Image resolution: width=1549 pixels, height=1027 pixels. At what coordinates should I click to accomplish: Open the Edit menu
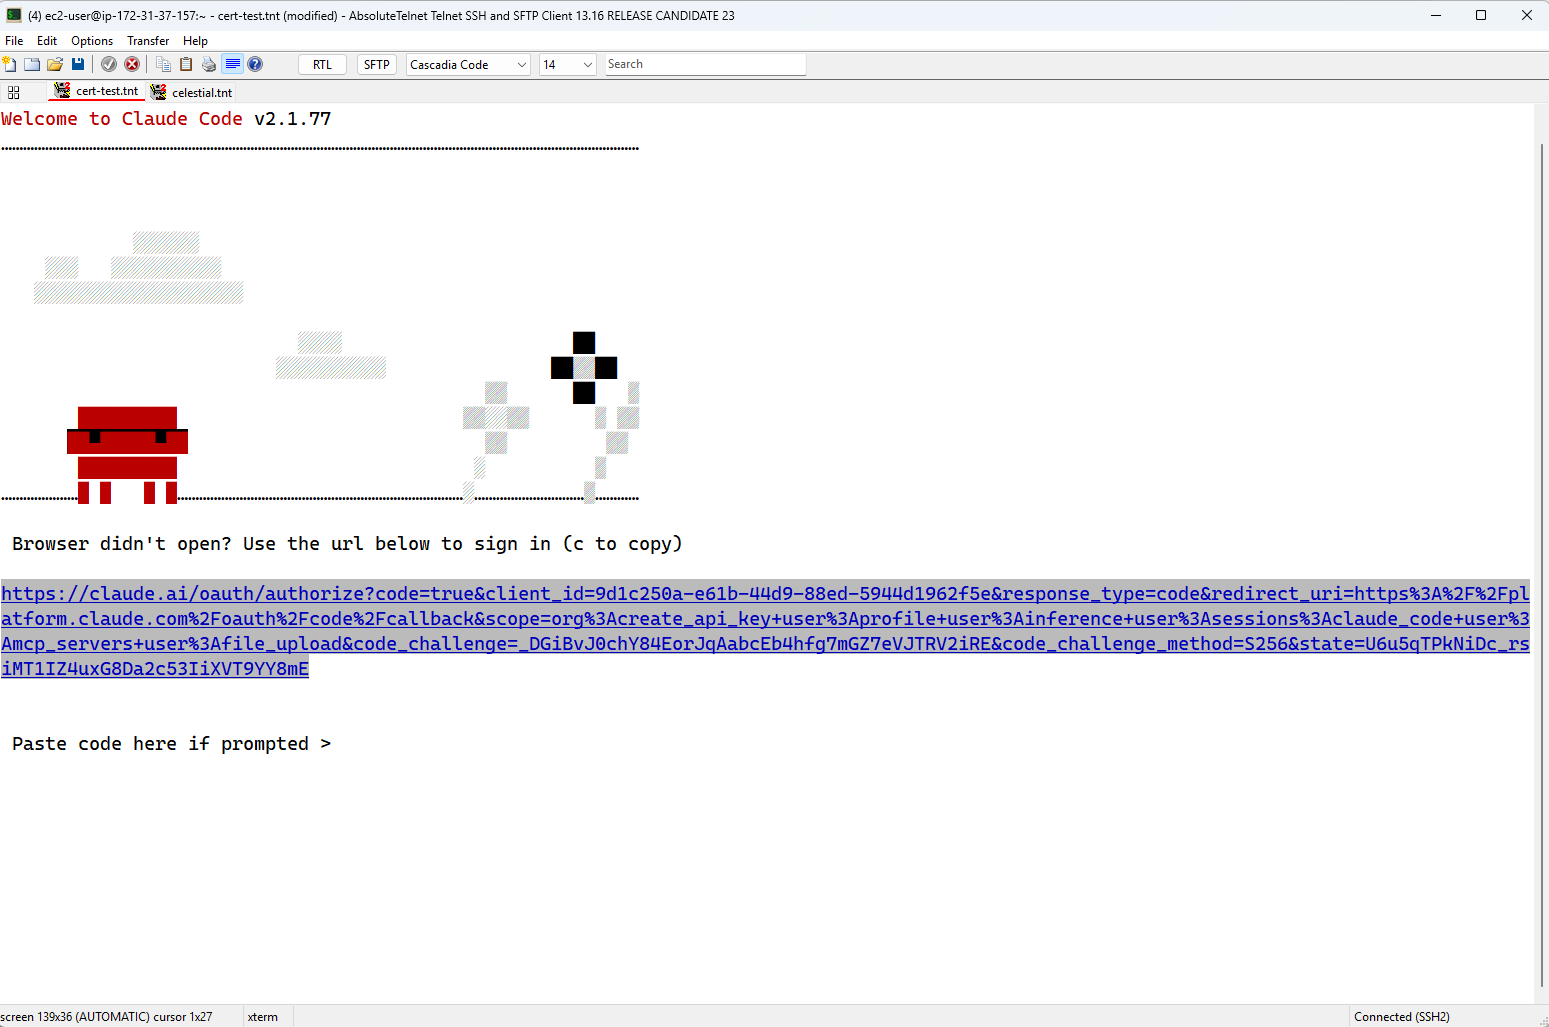47,41
